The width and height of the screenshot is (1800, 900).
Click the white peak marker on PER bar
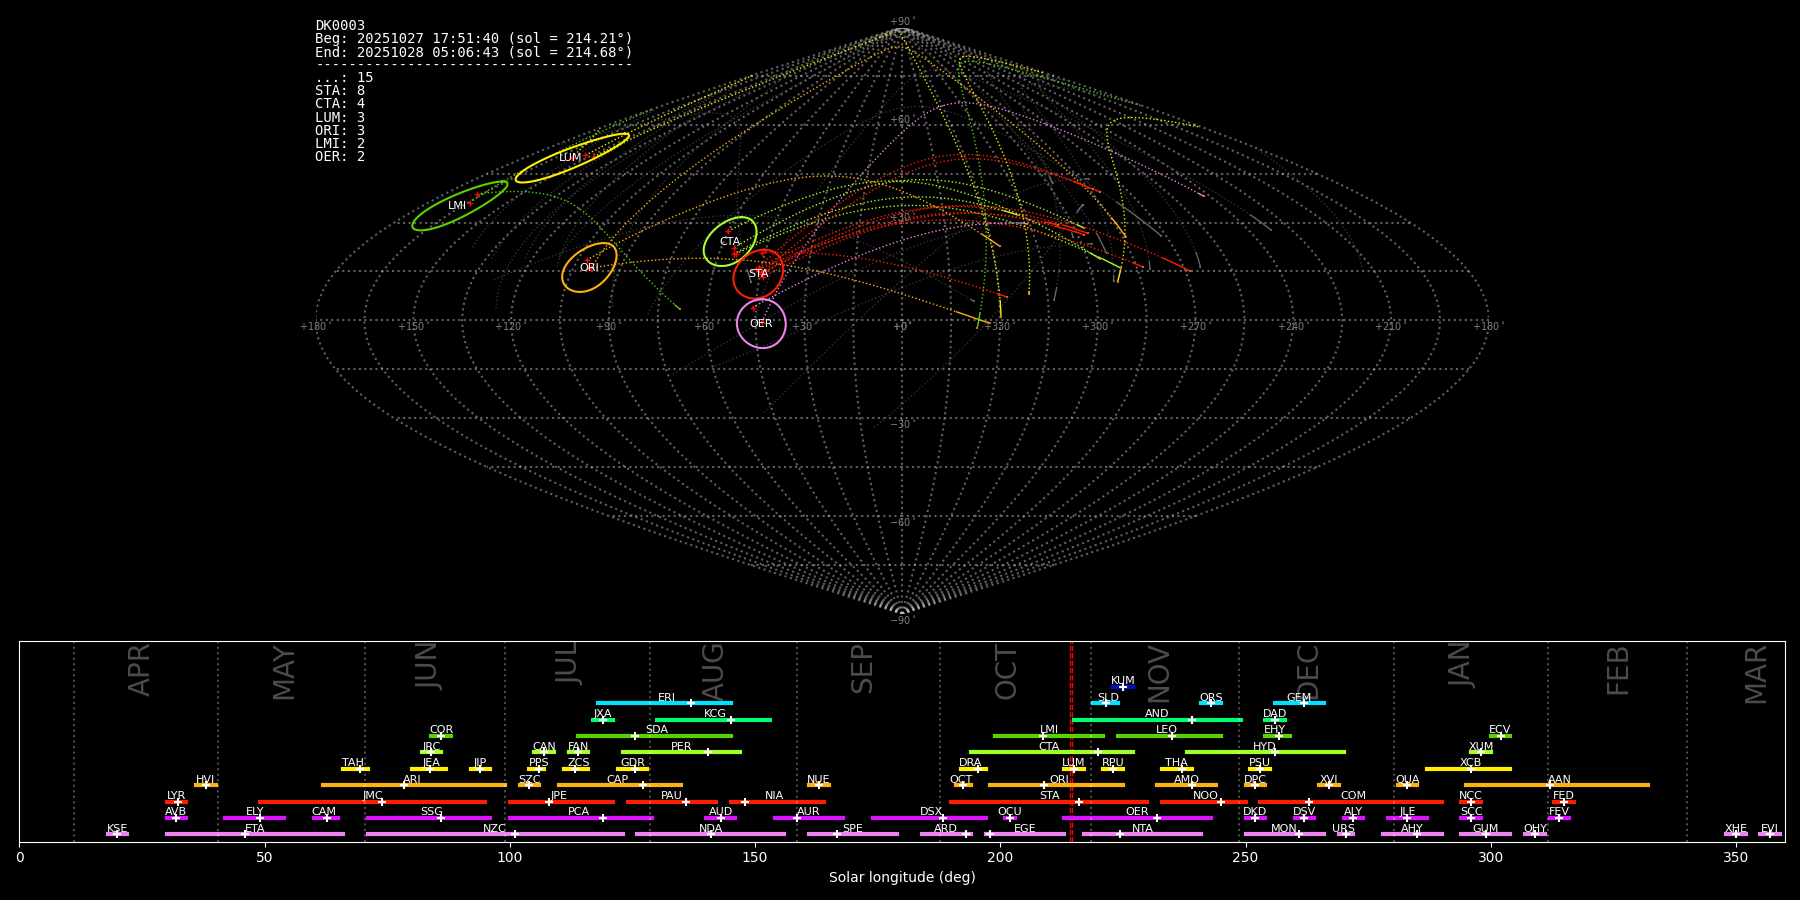pos(708,752)
